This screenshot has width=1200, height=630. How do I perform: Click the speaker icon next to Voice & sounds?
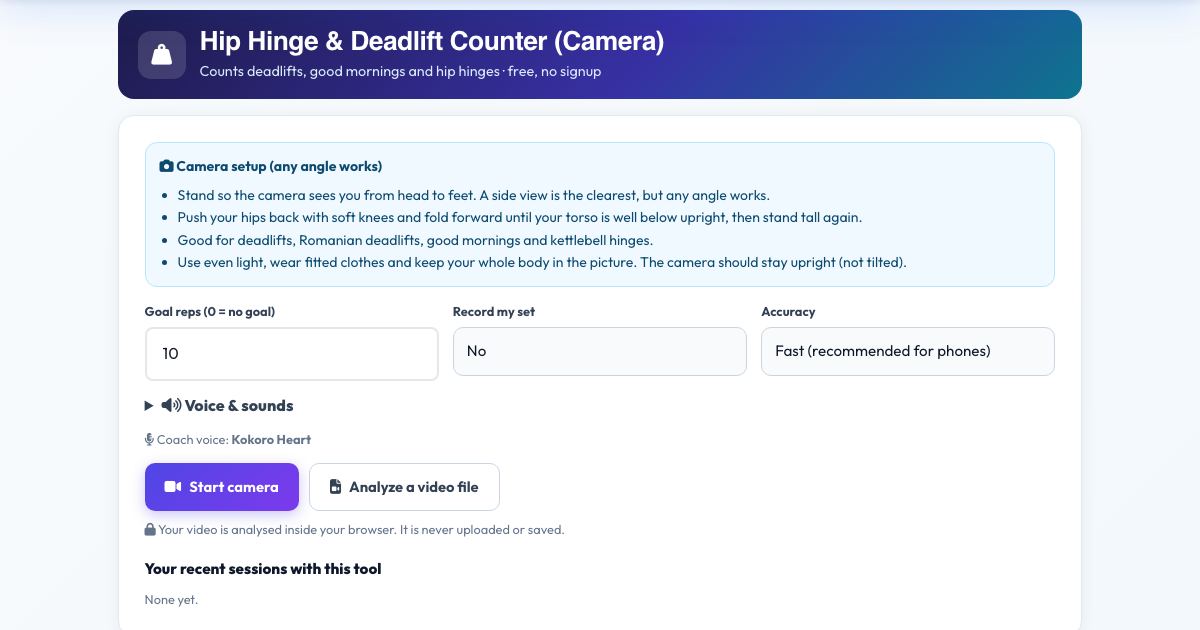coord(171,405)
